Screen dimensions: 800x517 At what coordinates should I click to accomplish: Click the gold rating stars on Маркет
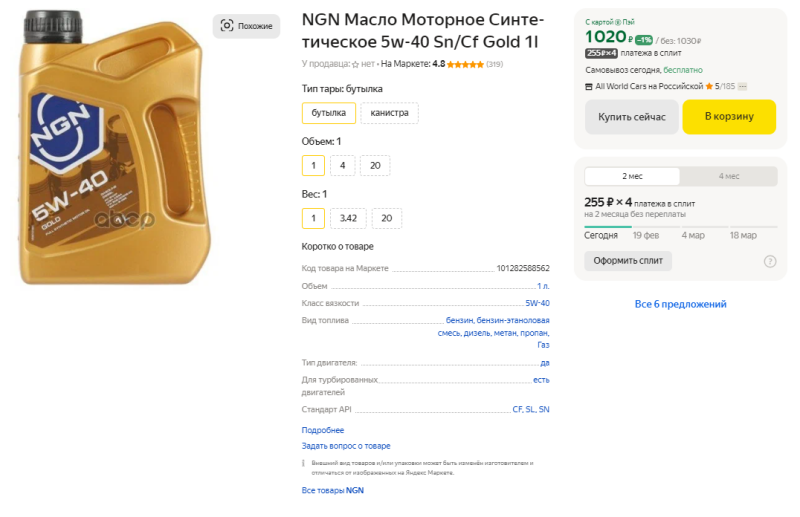point(465,64)
